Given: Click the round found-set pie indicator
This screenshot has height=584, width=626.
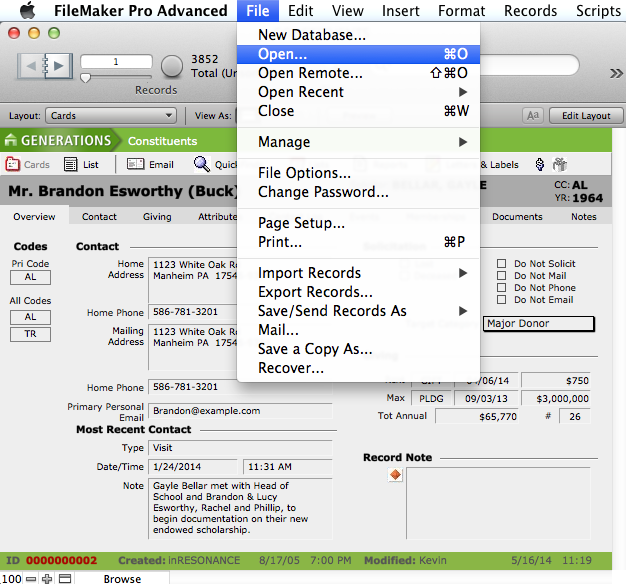Looking at the screenshot, I should [172, 66].
